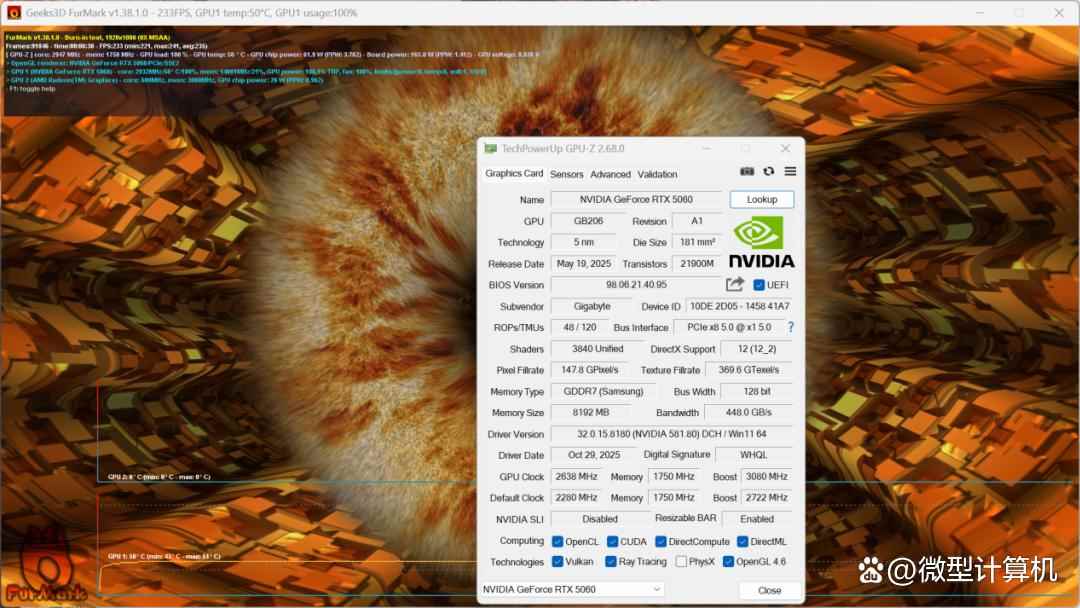Click the ROPs/TMUs value 48 / 120

point(579,328)
